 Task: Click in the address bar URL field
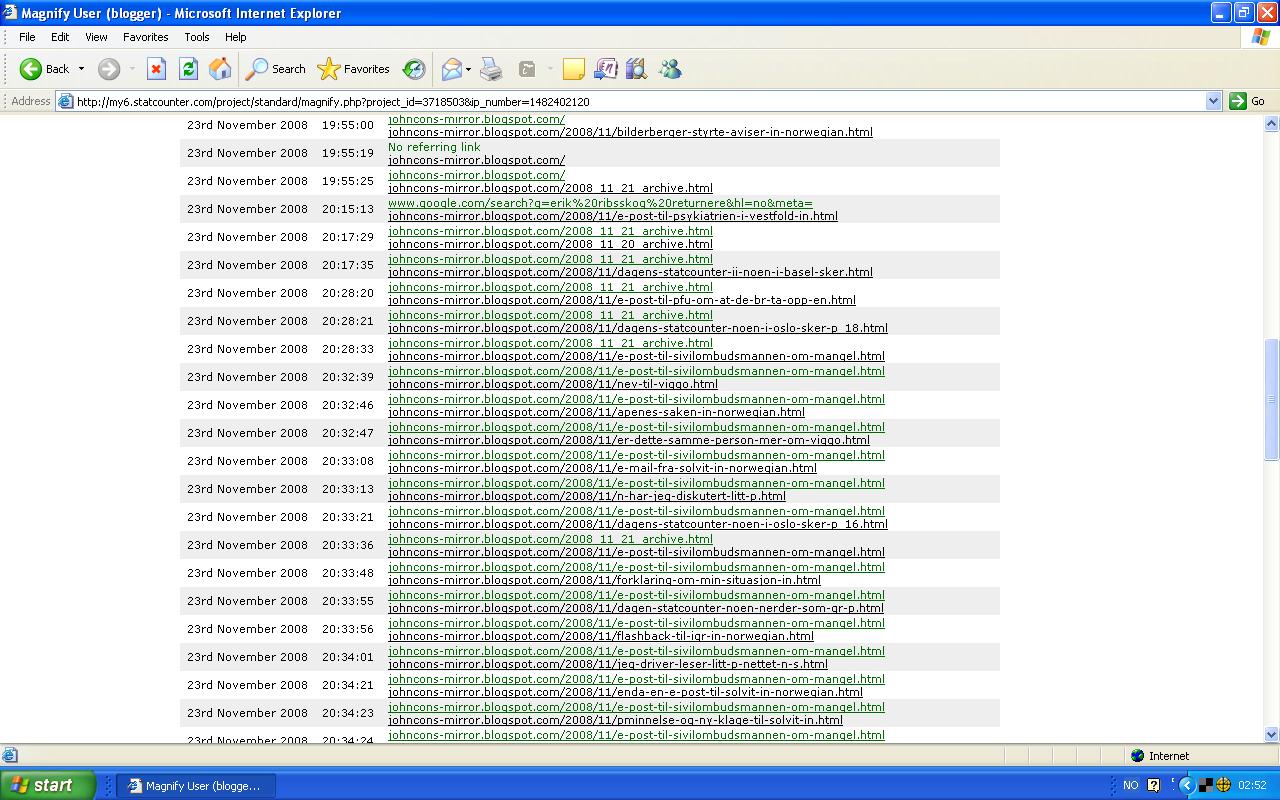[x=638, y=101]
